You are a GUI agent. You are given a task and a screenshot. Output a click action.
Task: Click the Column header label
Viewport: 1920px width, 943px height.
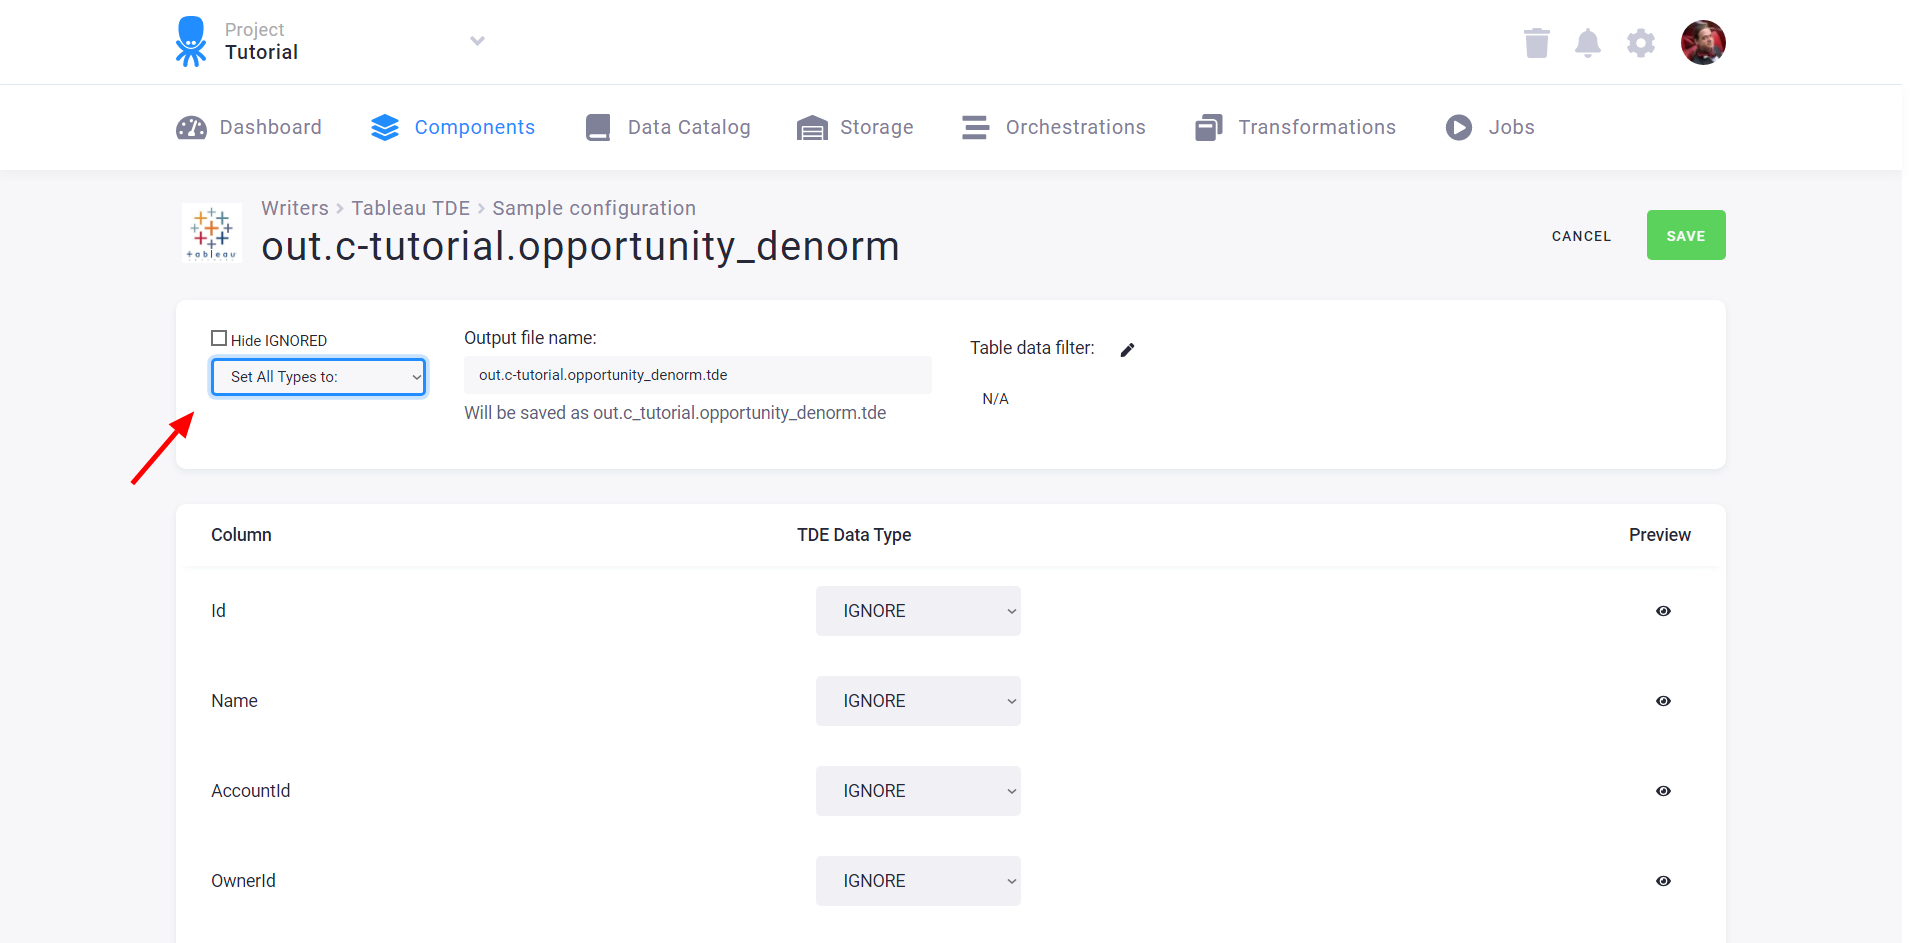[x=241, y=535]
